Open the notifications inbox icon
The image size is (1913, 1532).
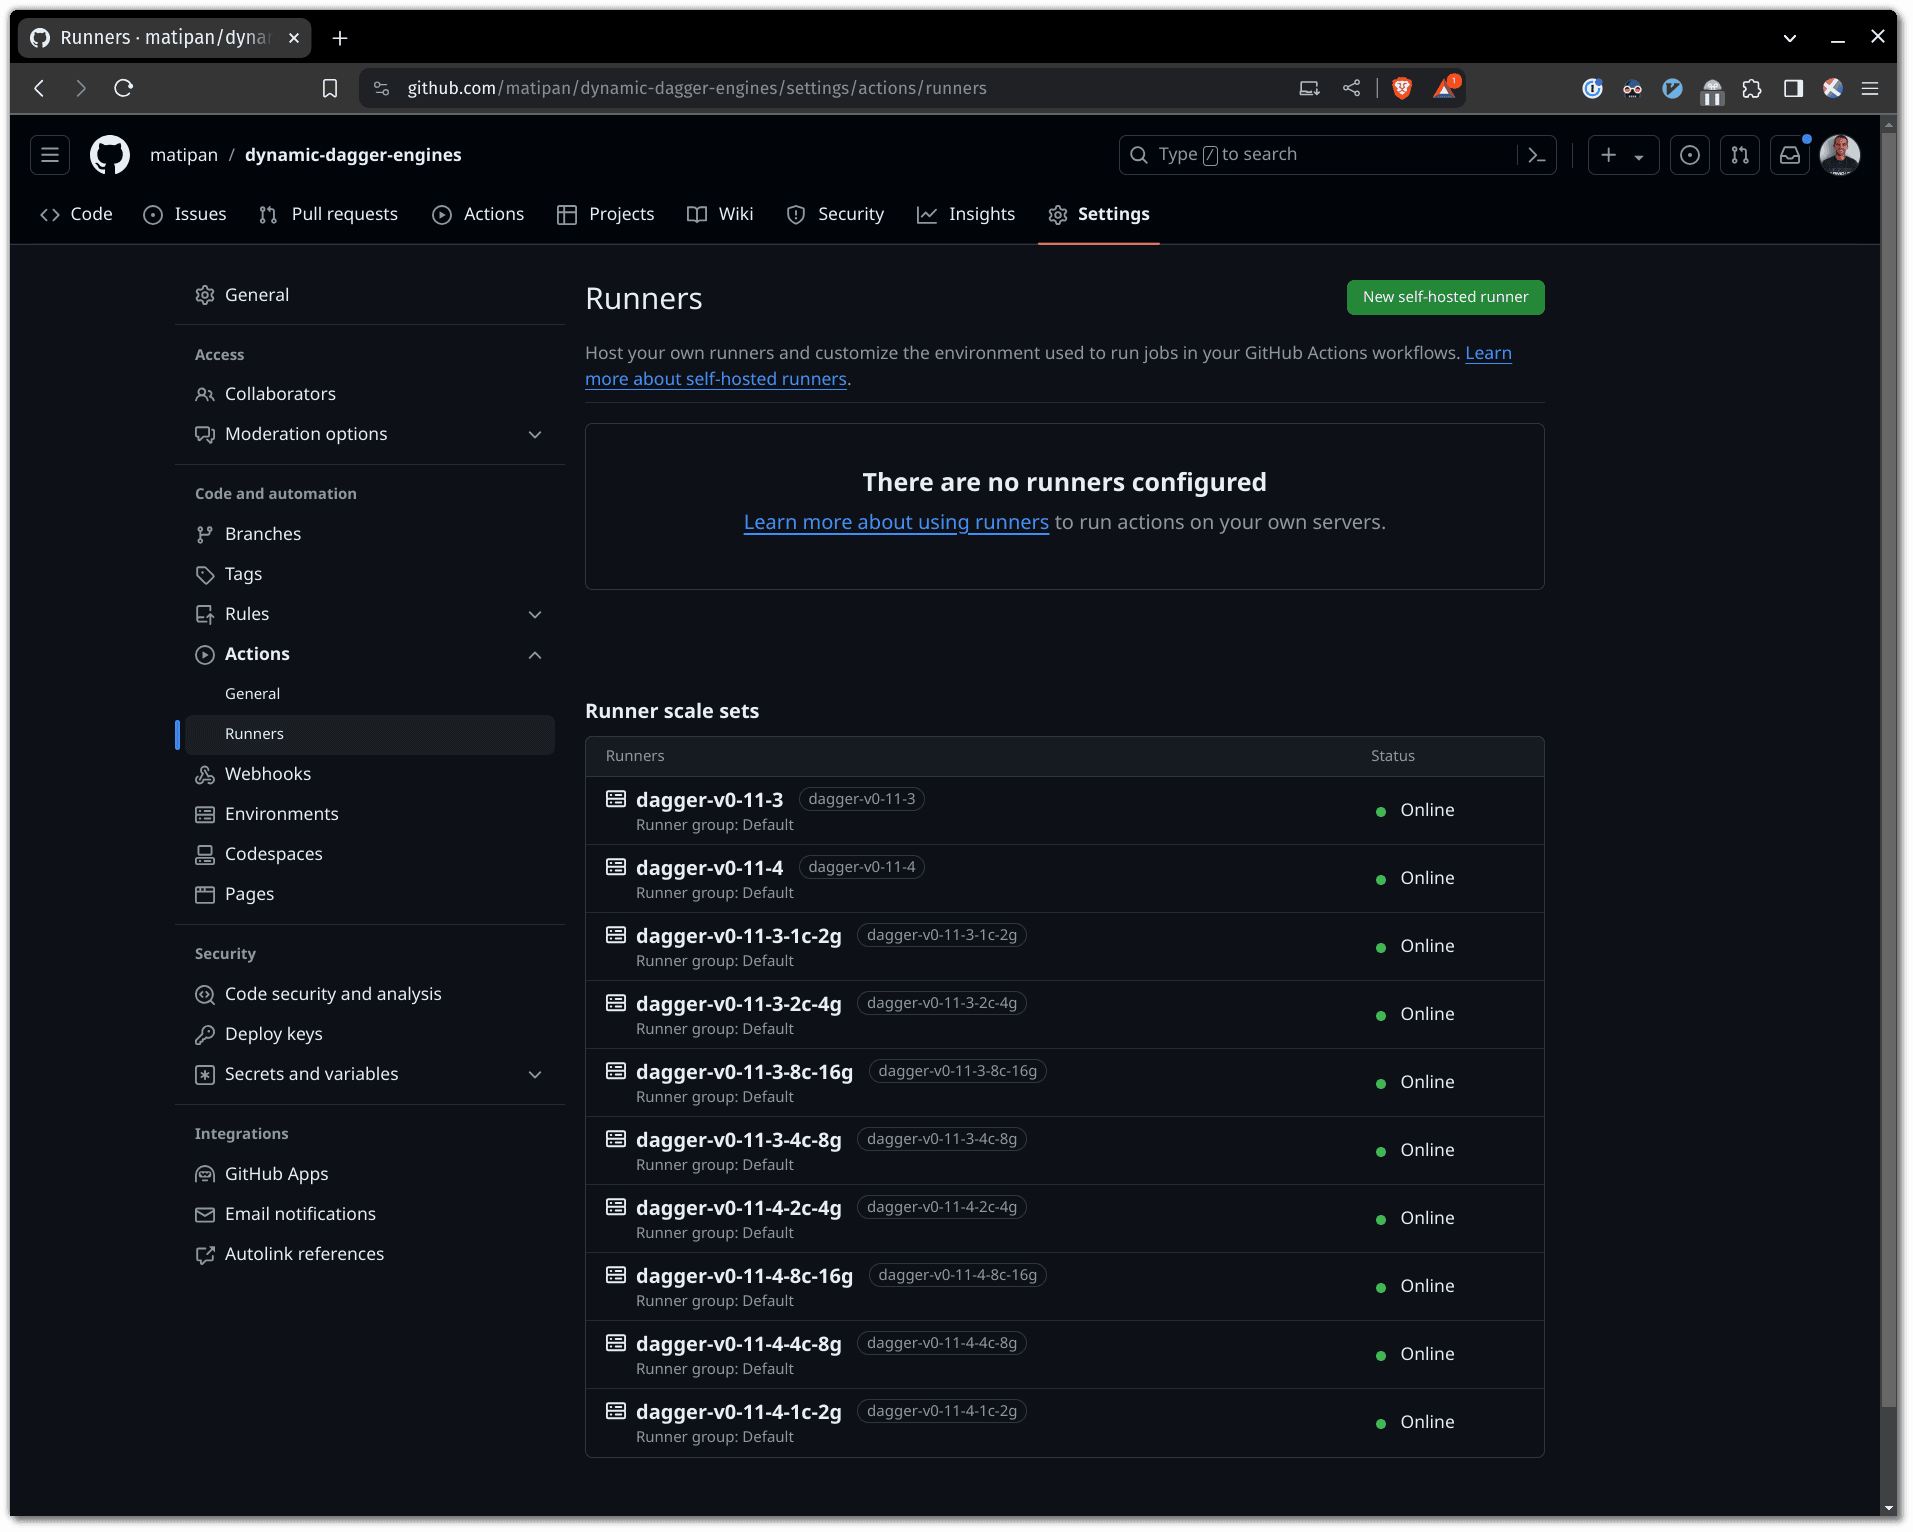(1790, 155)
